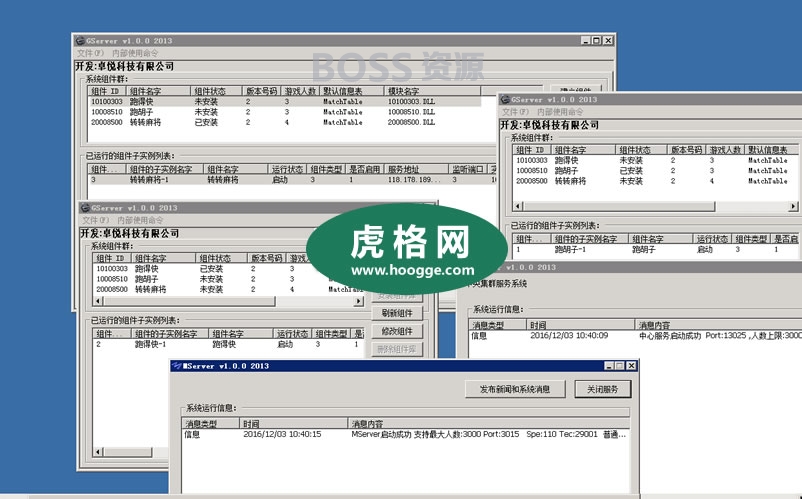Click 发布新闻和系统消息 button in MServer
The height and width of the screenshot is (499, 802).
515,389
